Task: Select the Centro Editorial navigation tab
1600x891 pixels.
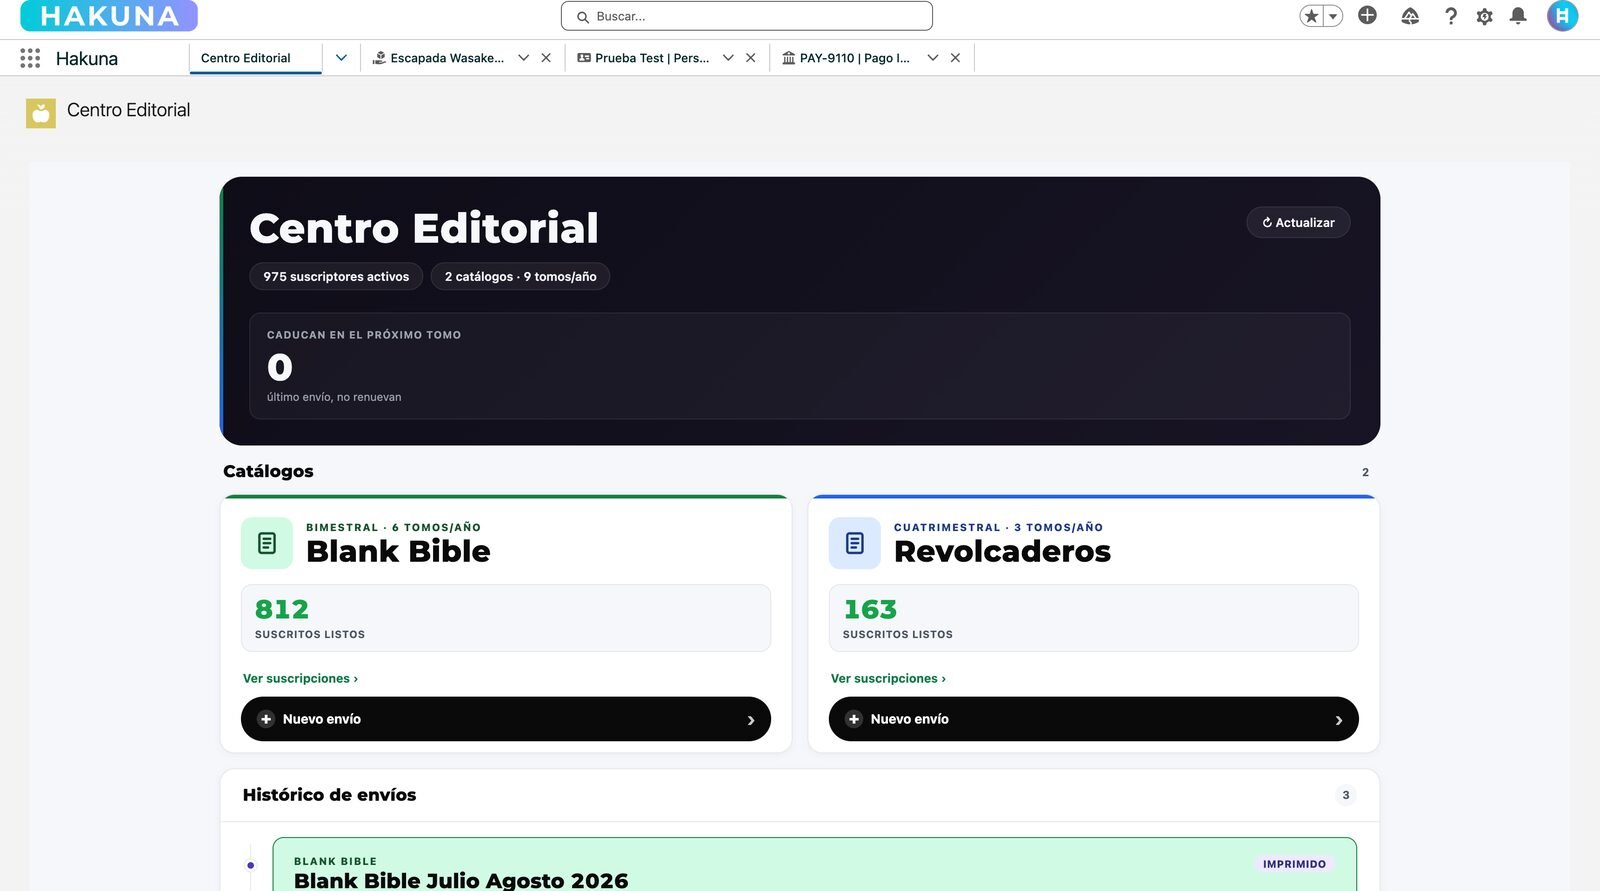Action: (245, 58)
